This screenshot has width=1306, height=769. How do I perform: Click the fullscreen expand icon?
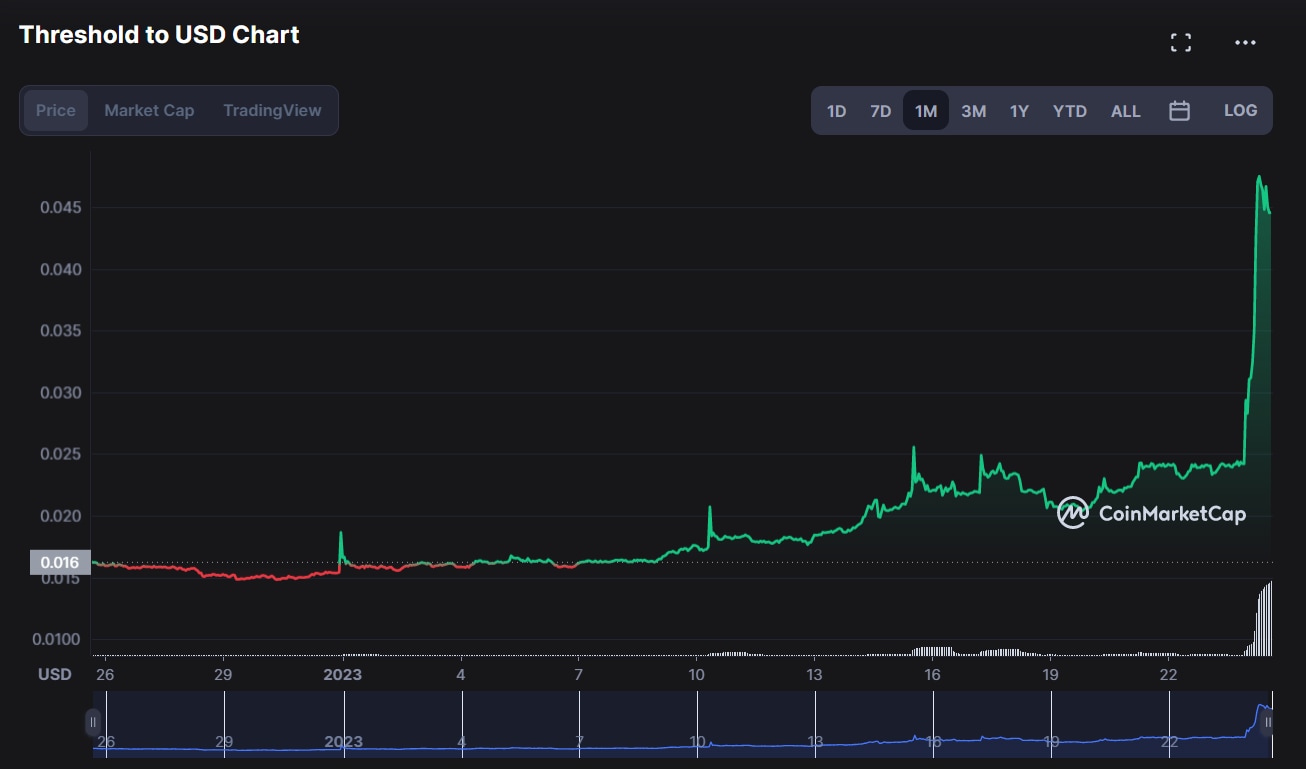(x=1180, y=42)
